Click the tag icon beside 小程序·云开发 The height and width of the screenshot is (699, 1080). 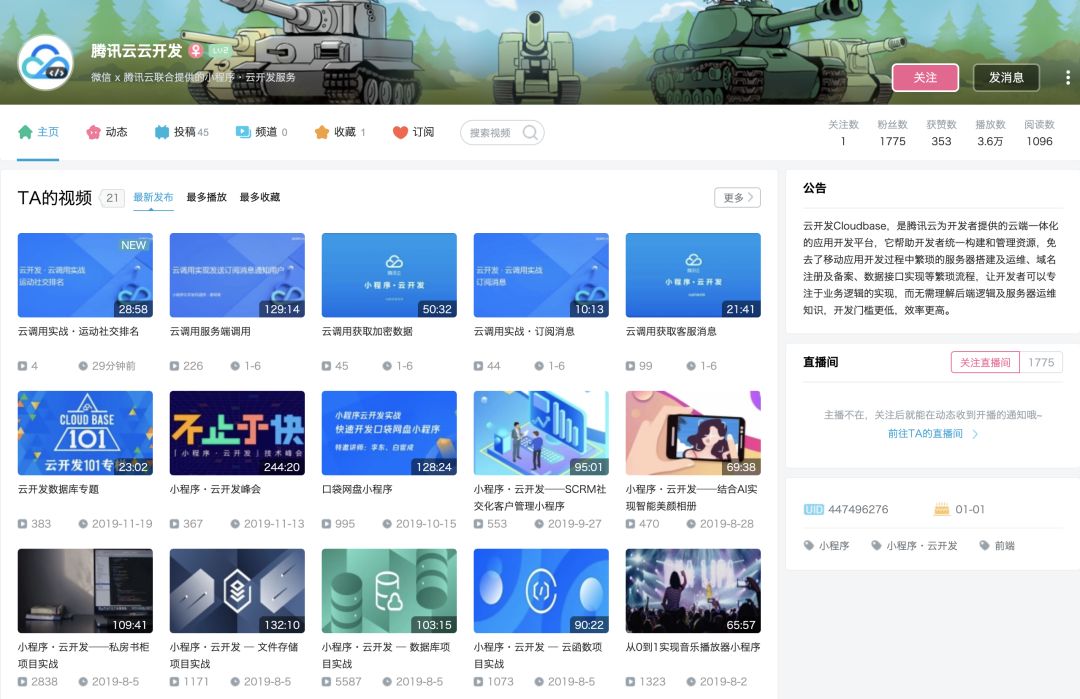(876, 545)
